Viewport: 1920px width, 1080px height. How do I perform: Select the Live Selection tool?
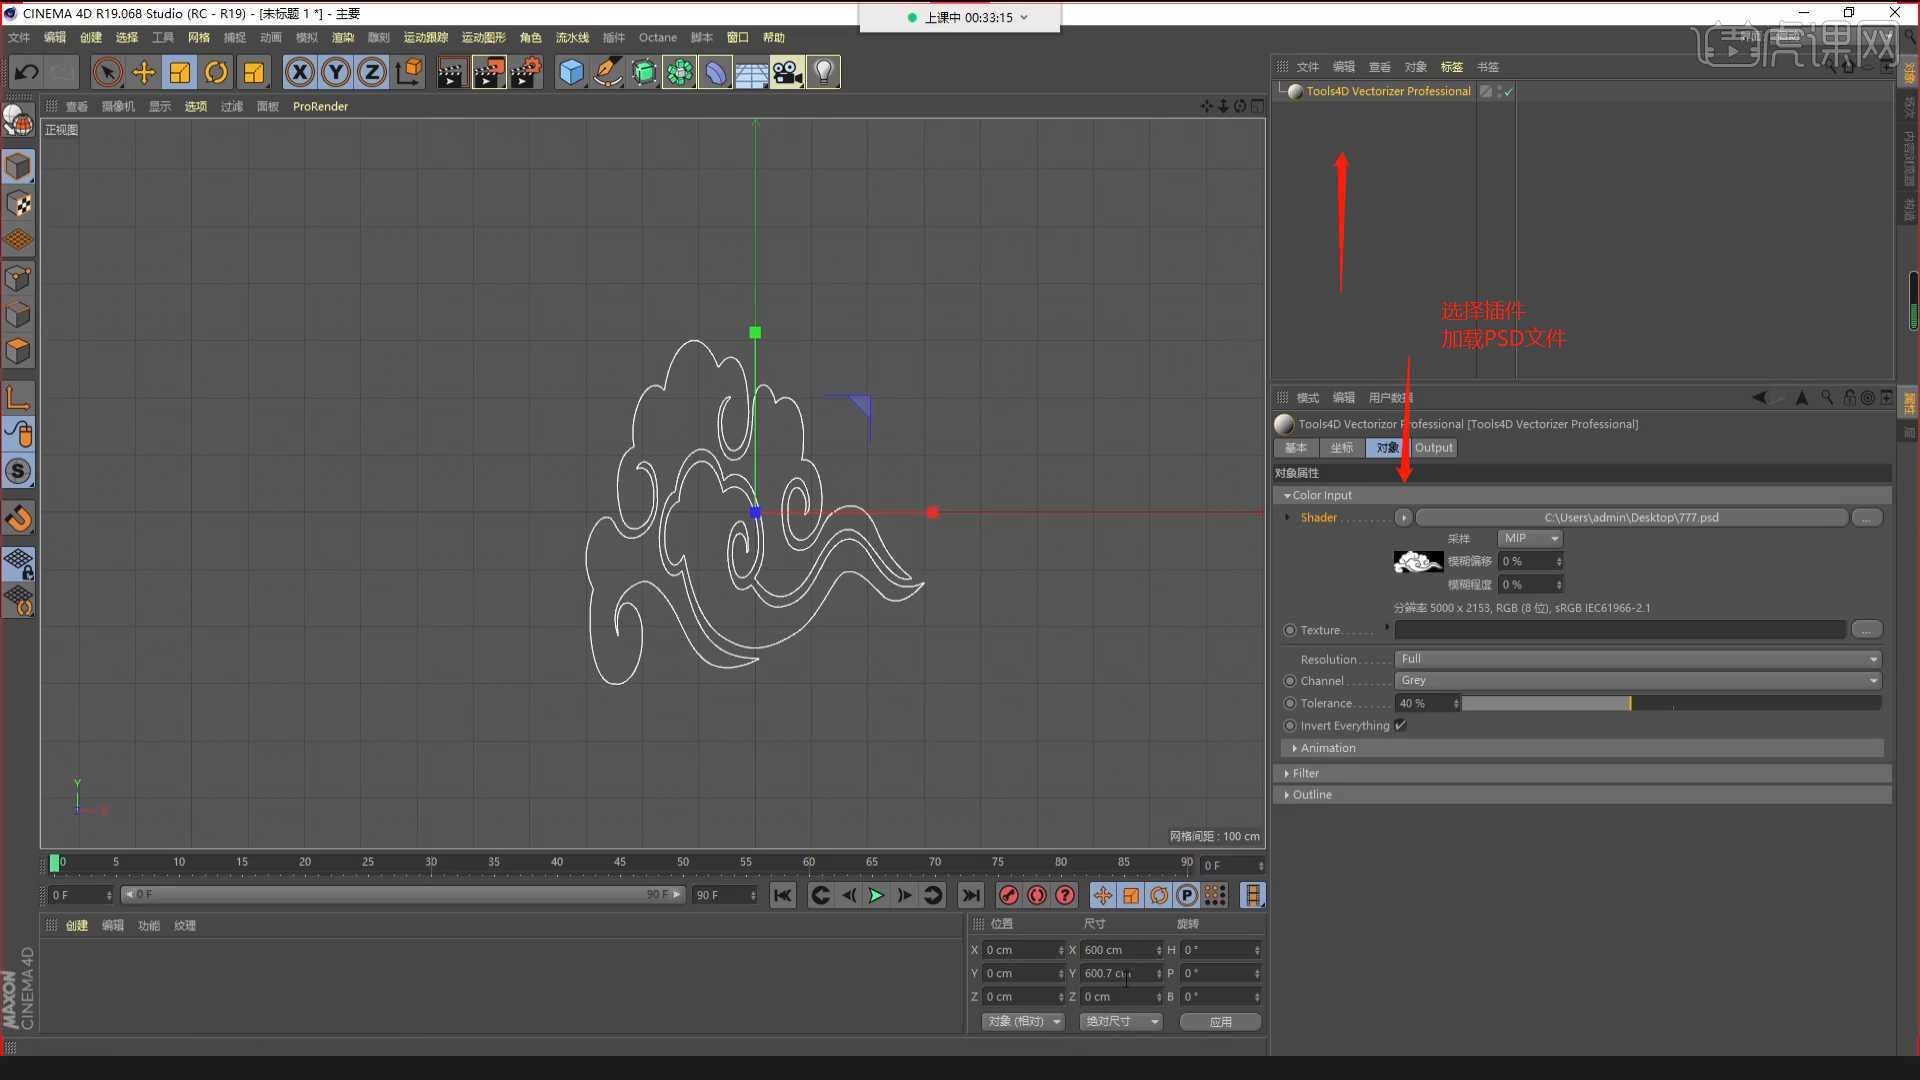pos(107,72)
